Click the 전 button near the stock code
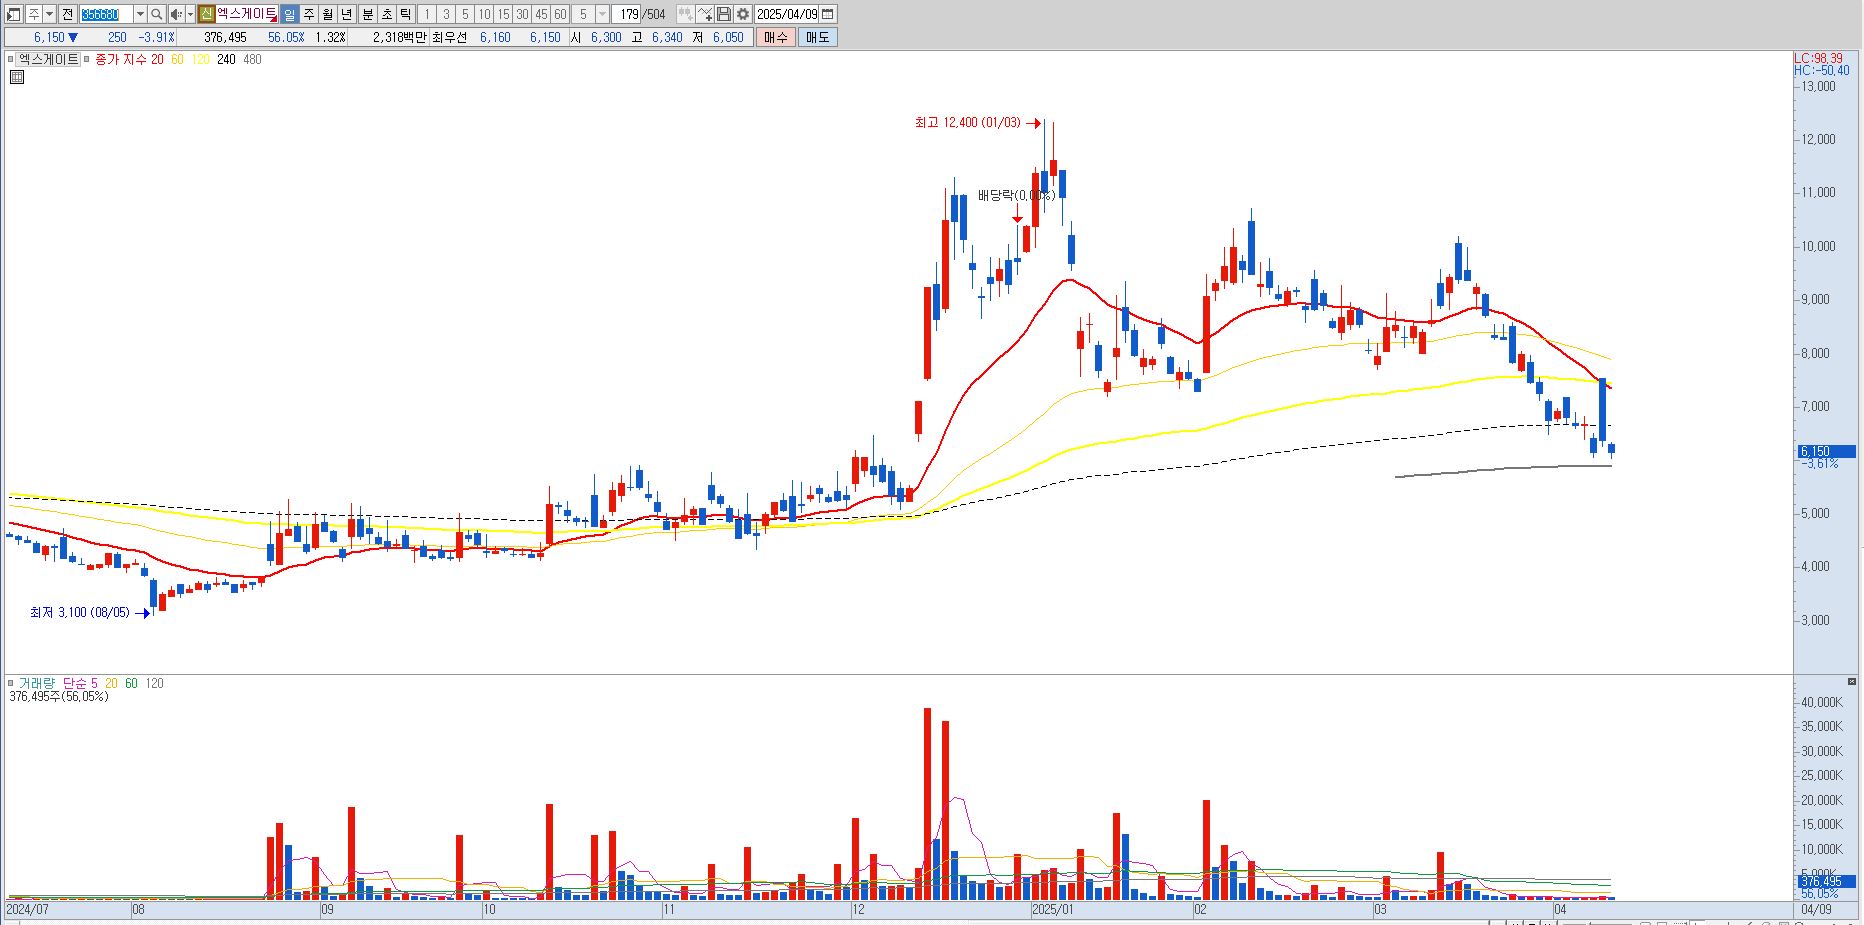Screen dimensions: 1864x925 tap(68, 14)
